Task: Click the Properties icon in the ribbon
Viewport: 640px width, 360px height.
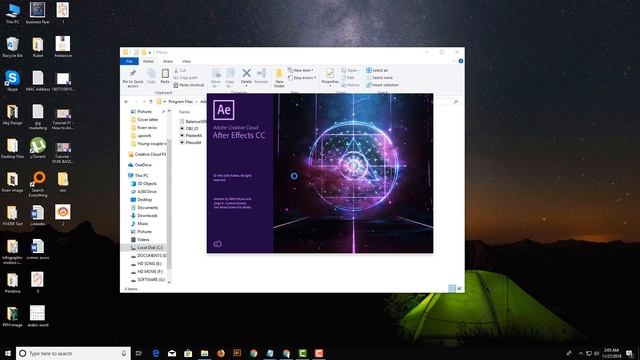Action: [330, 73]
